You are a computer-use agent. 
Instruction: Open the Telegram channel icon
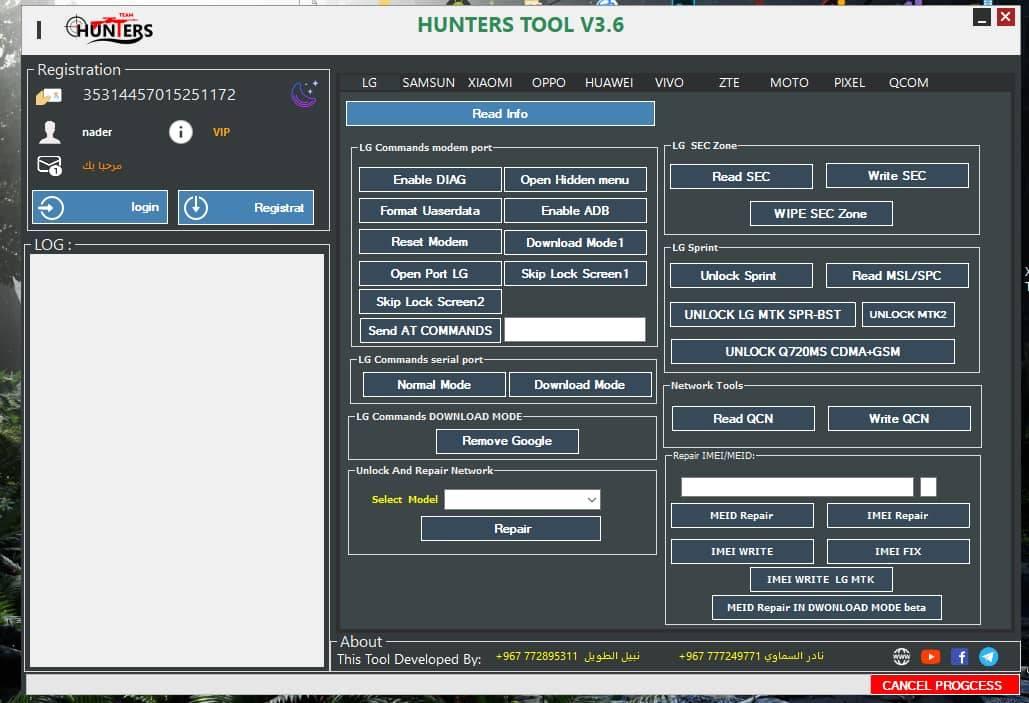click(988, 656)
